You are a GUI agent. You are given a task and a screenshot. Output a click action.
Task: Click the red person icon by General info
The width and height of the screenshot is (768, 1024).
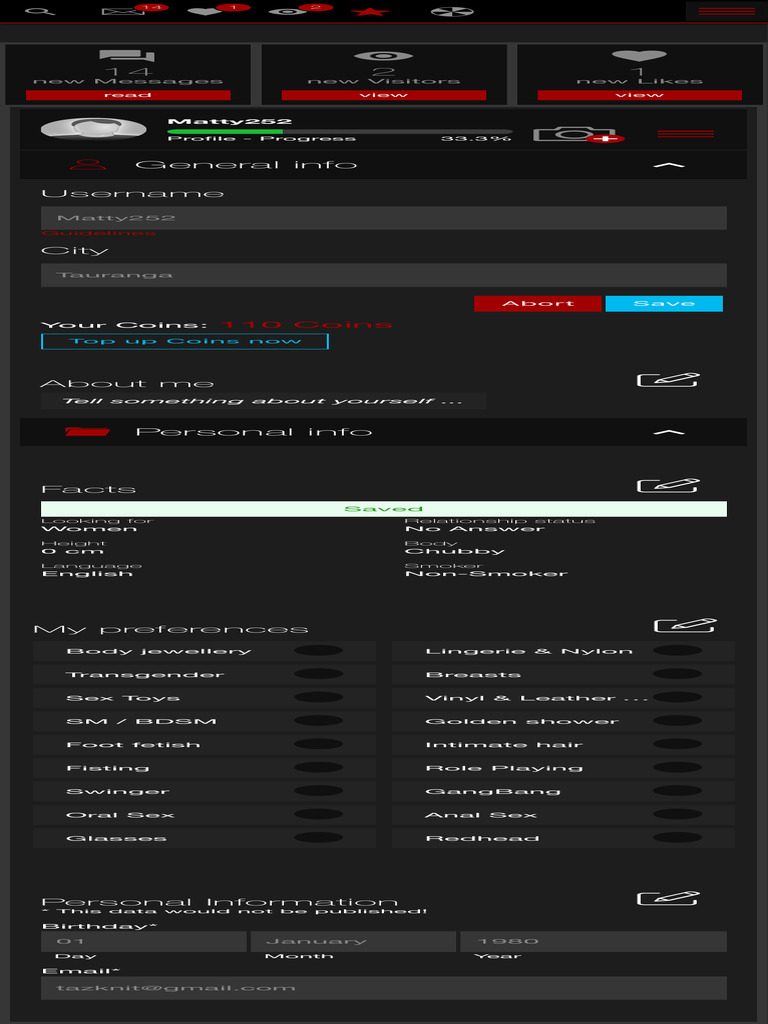[88, 164]
